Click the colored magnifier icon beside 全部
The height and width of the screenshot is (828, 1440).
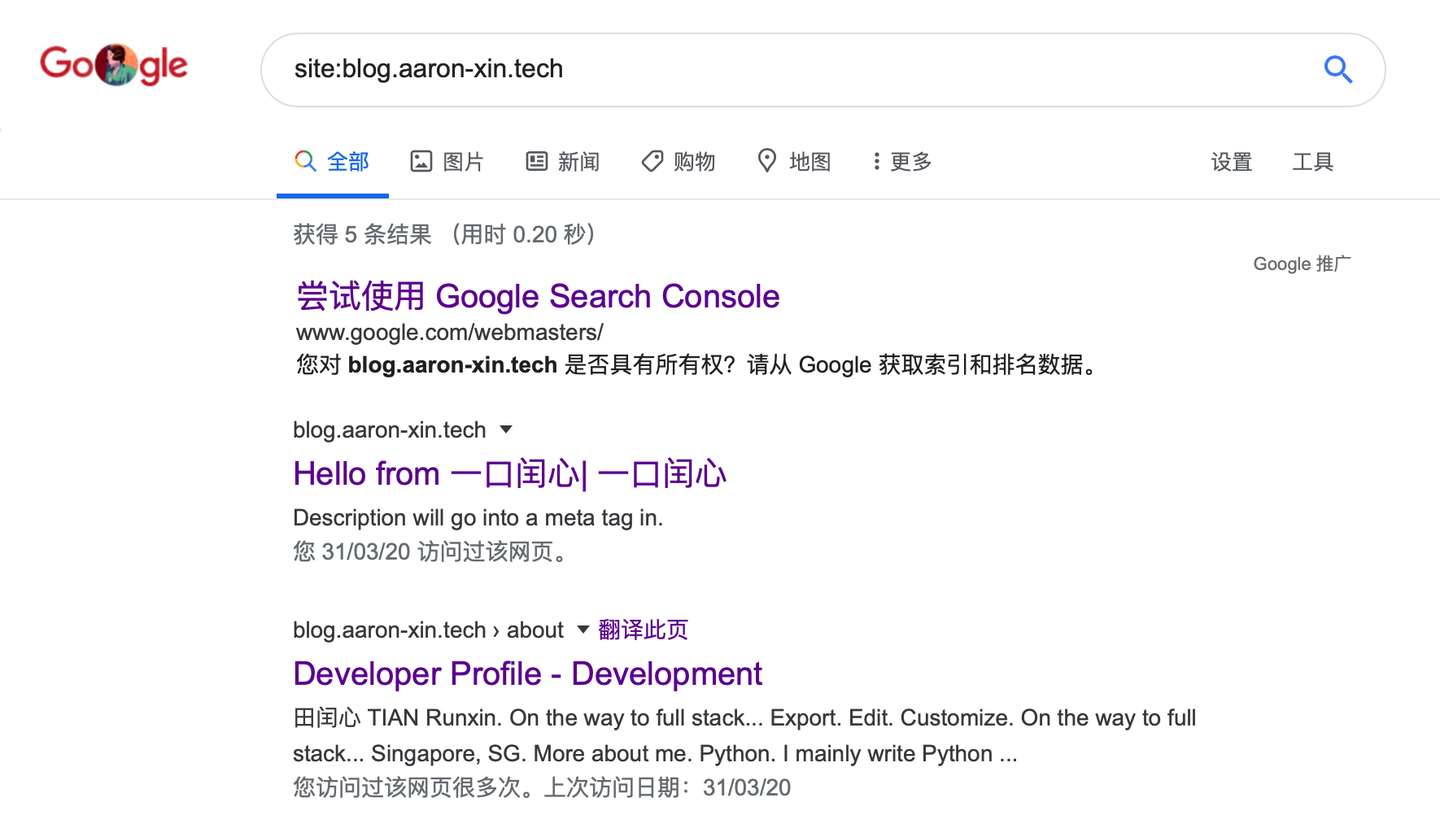point(305,161)
